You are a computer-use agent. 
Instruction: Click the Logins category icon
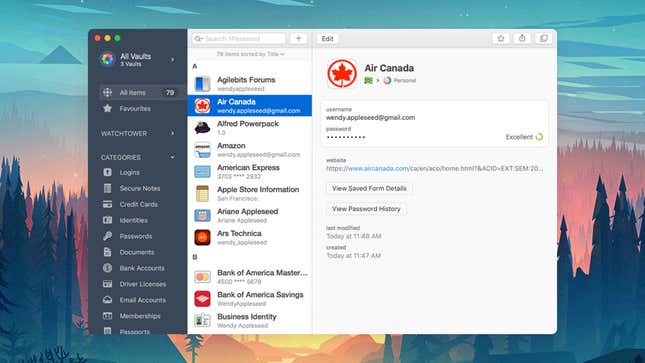pos(107,172)
